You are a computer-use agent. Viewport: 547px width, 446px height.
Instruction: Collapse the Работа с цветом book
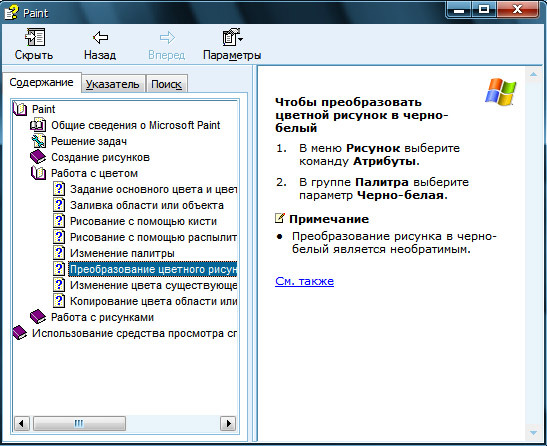point(38,173)
